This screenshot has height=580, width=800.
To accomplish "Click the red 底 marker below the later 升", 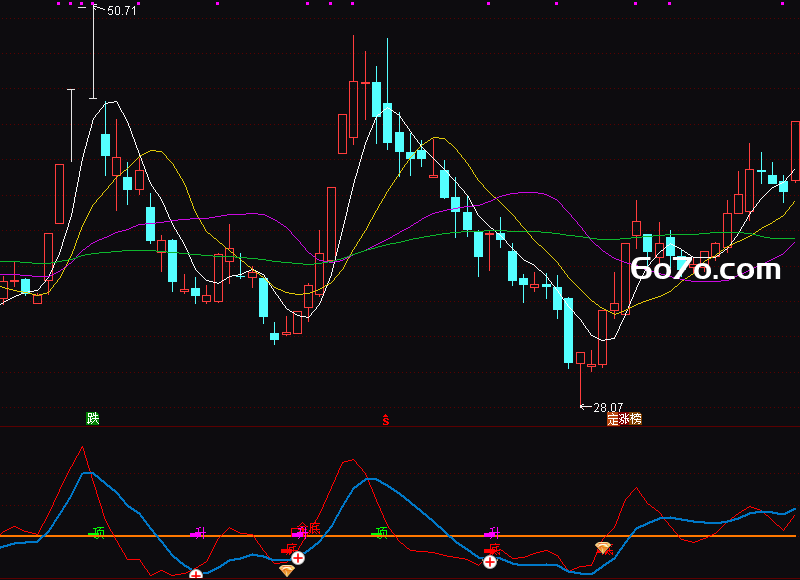I will [x=492, y=549].
